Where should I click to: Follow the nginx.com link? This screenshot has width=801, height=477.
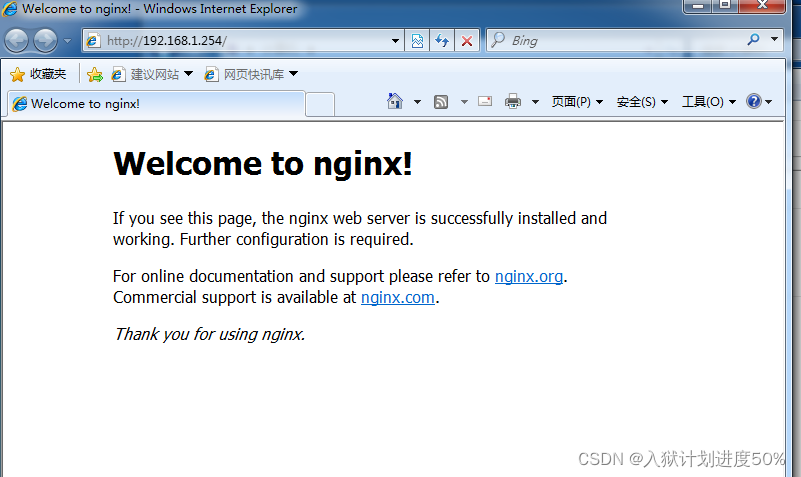coord(397,297)
